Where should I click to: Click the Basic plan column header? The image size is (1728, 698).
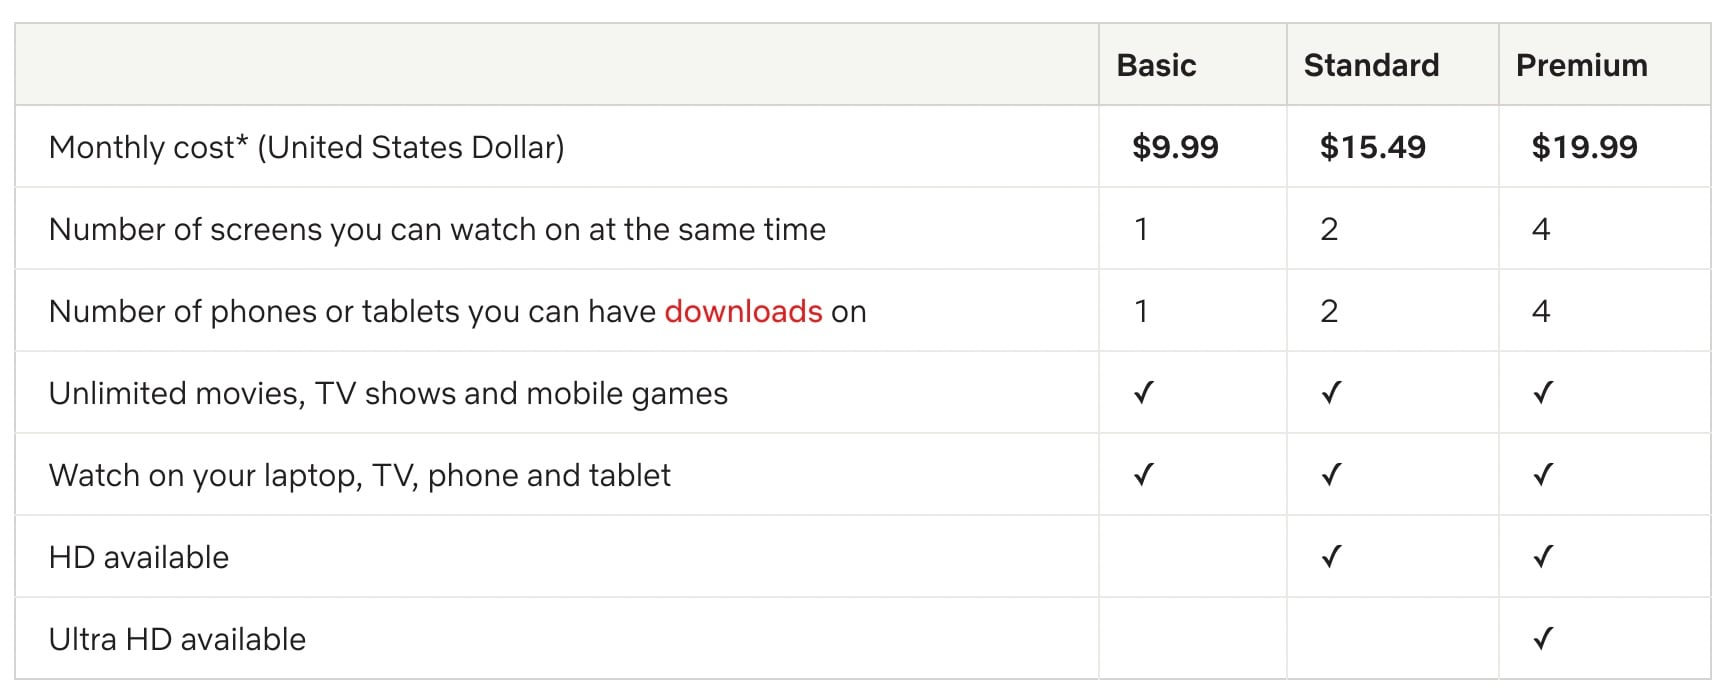click(x=1156, y=66)
